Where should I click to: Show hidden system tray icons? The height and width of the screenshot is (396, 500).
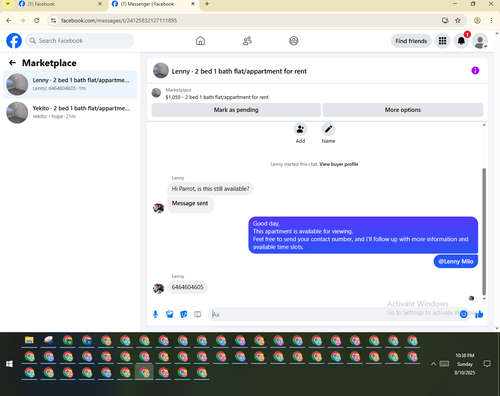coord(433,364)
